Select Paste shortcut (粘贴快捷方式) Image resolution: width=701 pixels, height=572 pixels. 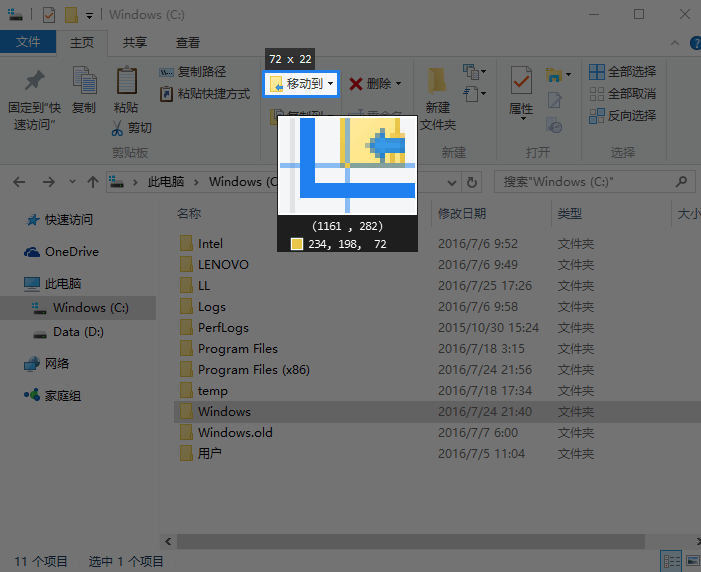(205, 94)
